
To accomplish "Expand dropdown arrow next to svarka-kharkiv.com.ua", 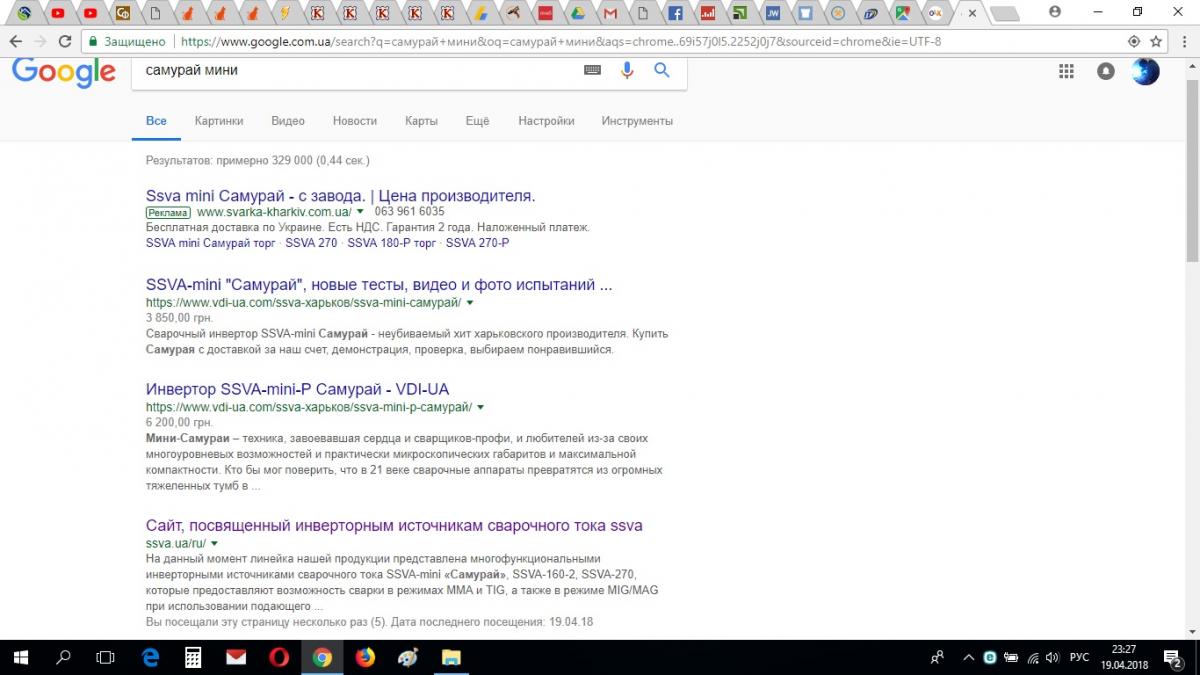I will coord(360,212).
